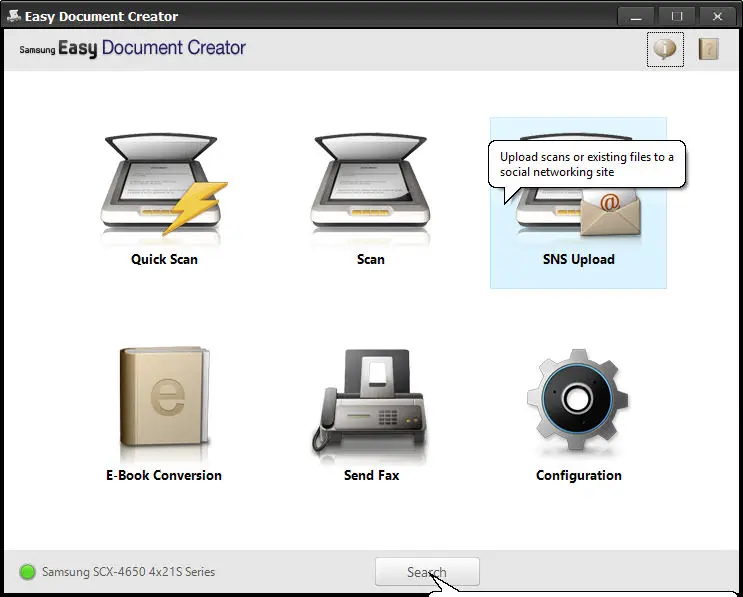Click the info speech bubble icon
The width and height of the screenshot is (743, 597).
(665, 49)
